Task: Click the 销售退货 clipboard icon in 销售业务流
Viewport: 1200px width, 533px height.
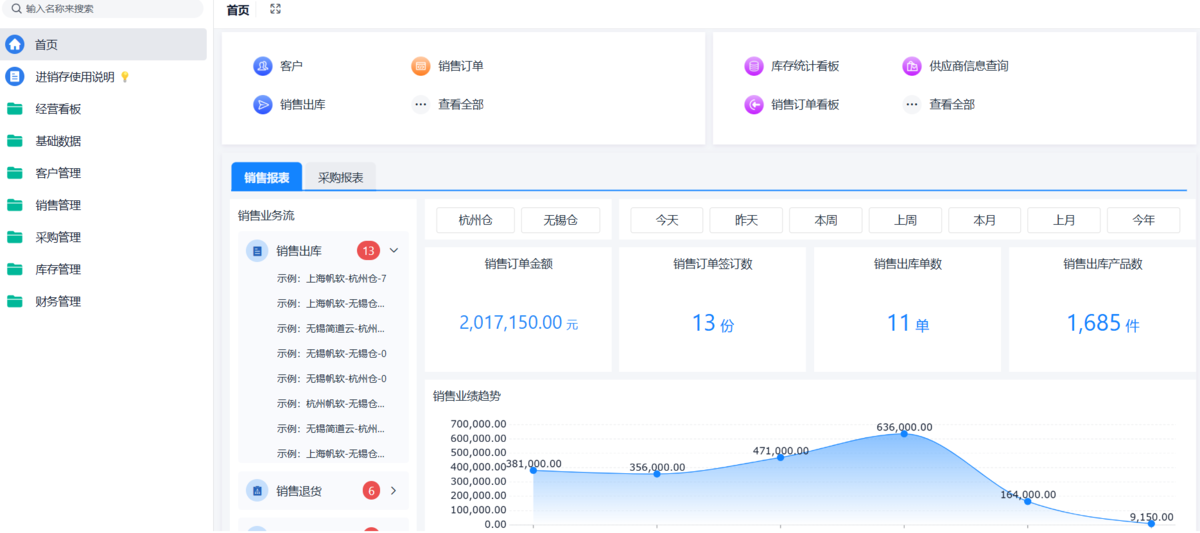Action: coord(257,491)
